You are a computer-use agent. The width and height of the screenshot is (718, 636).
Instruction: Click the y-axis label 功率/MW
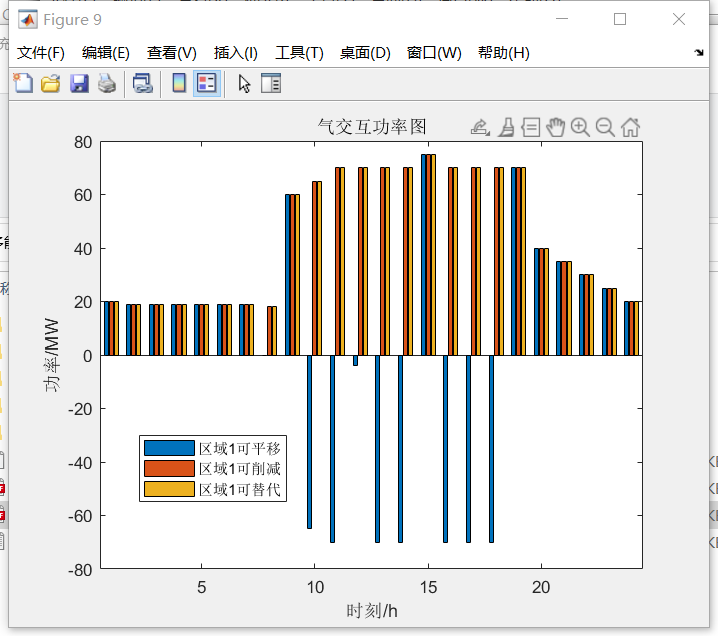52,355
